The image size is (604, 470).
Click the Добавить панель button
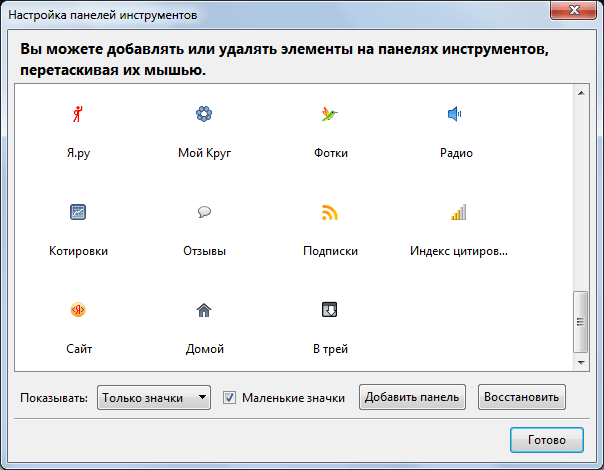coord(412,397)
